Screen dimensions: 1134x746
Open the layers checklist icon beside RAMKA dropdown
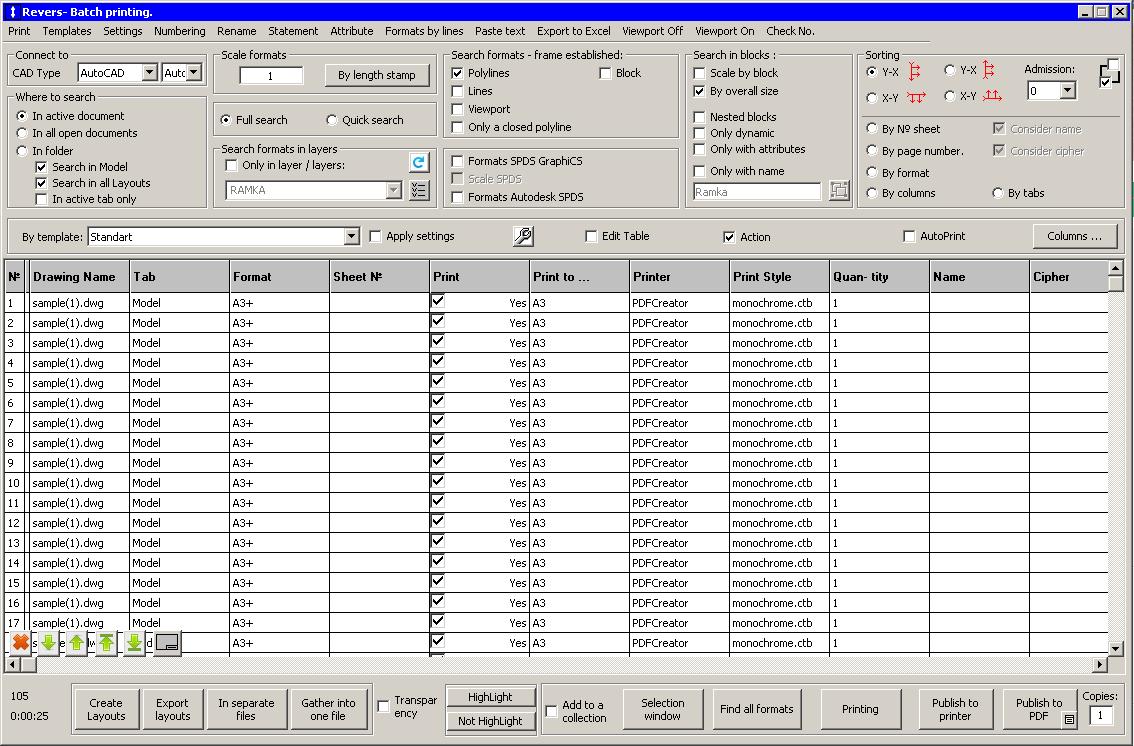tap(419, 190)
